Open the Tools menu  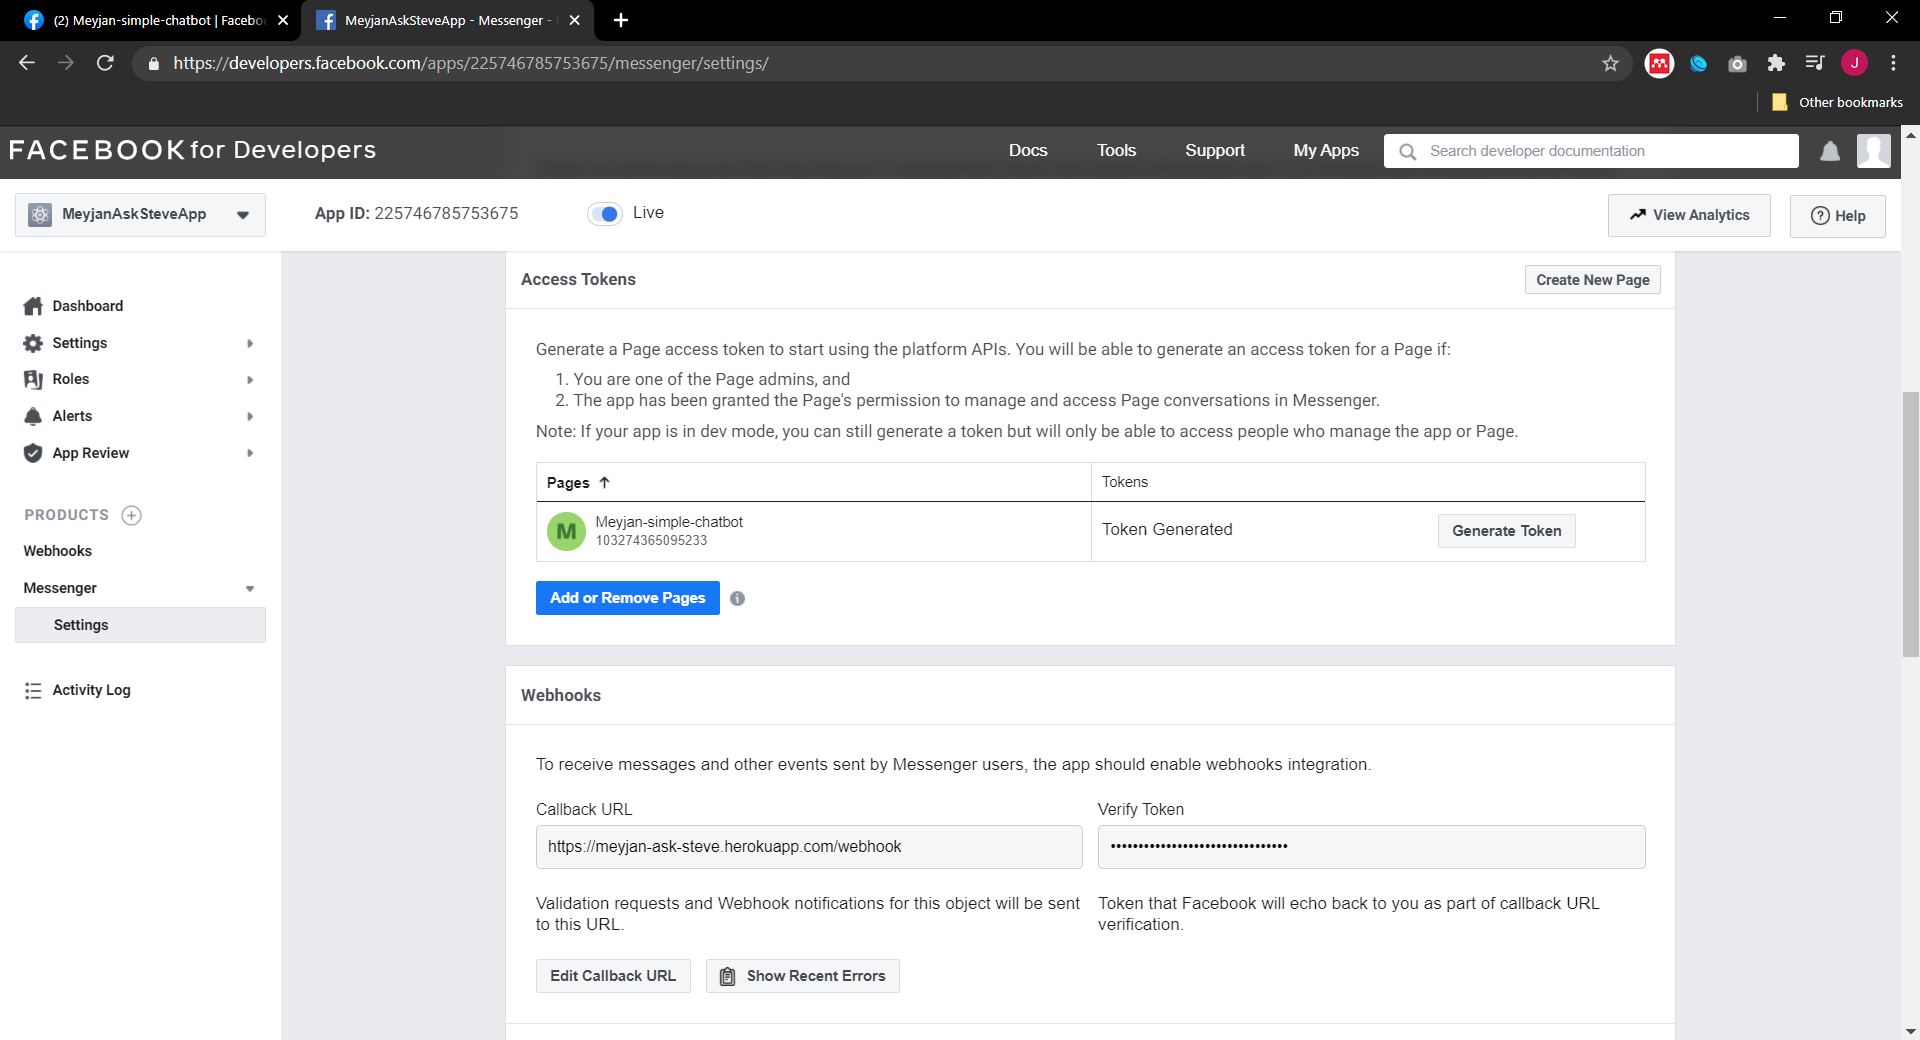pyautogui.click(x=1116, y=150)
